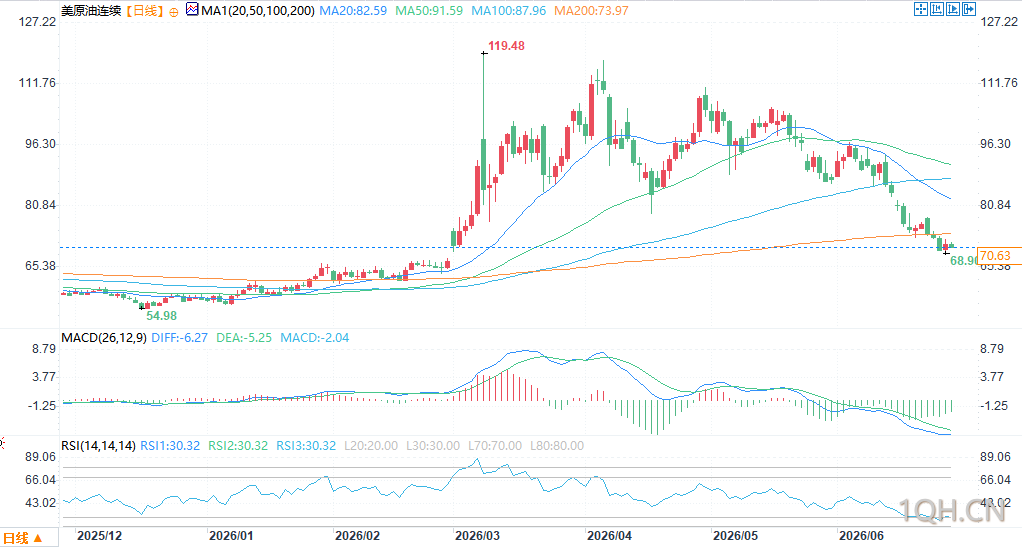Open MA1(20,50,100,200) indicator settings
This screenshot has width=1022, height=547.
(257, 11)
